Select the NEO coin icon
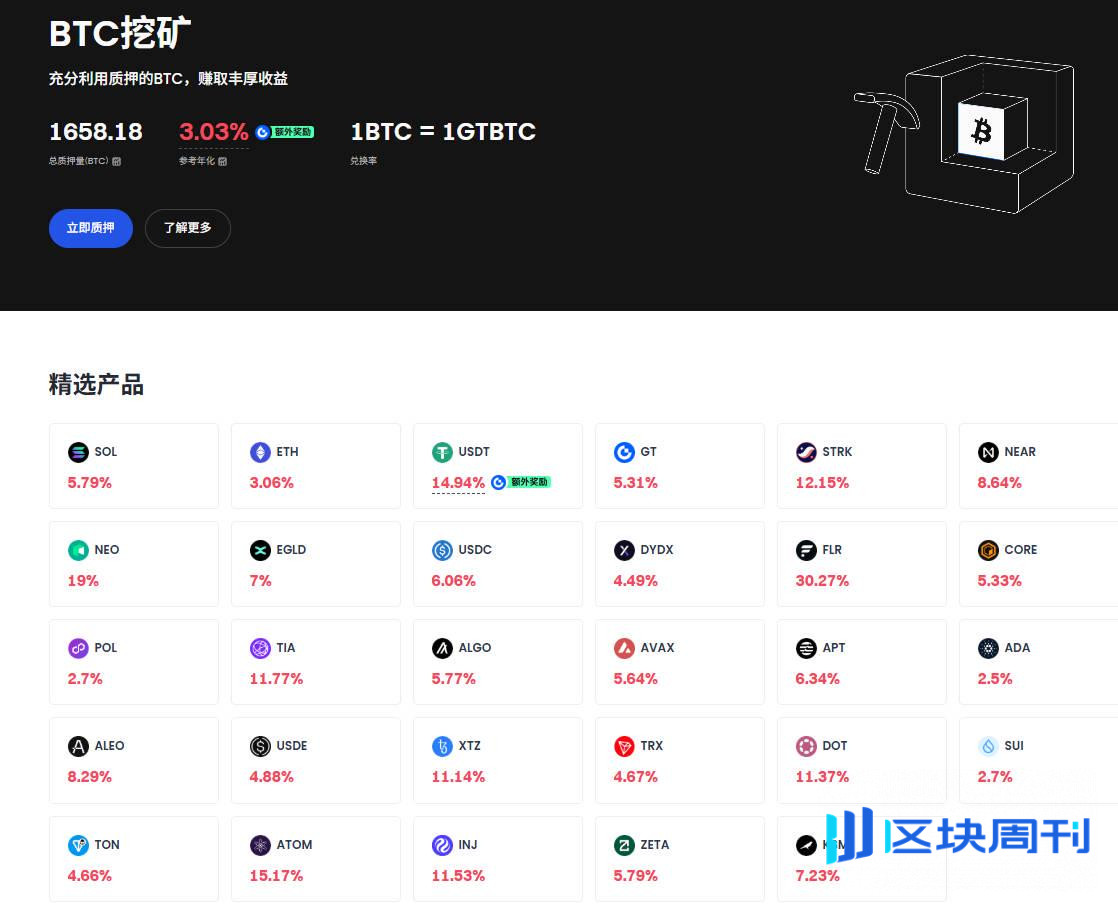The image size is (1118, 908). tap(78, 550)
